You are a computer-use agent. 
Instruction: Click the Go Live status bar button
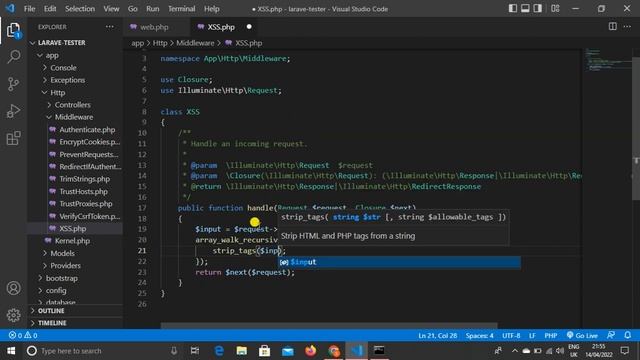582,336
